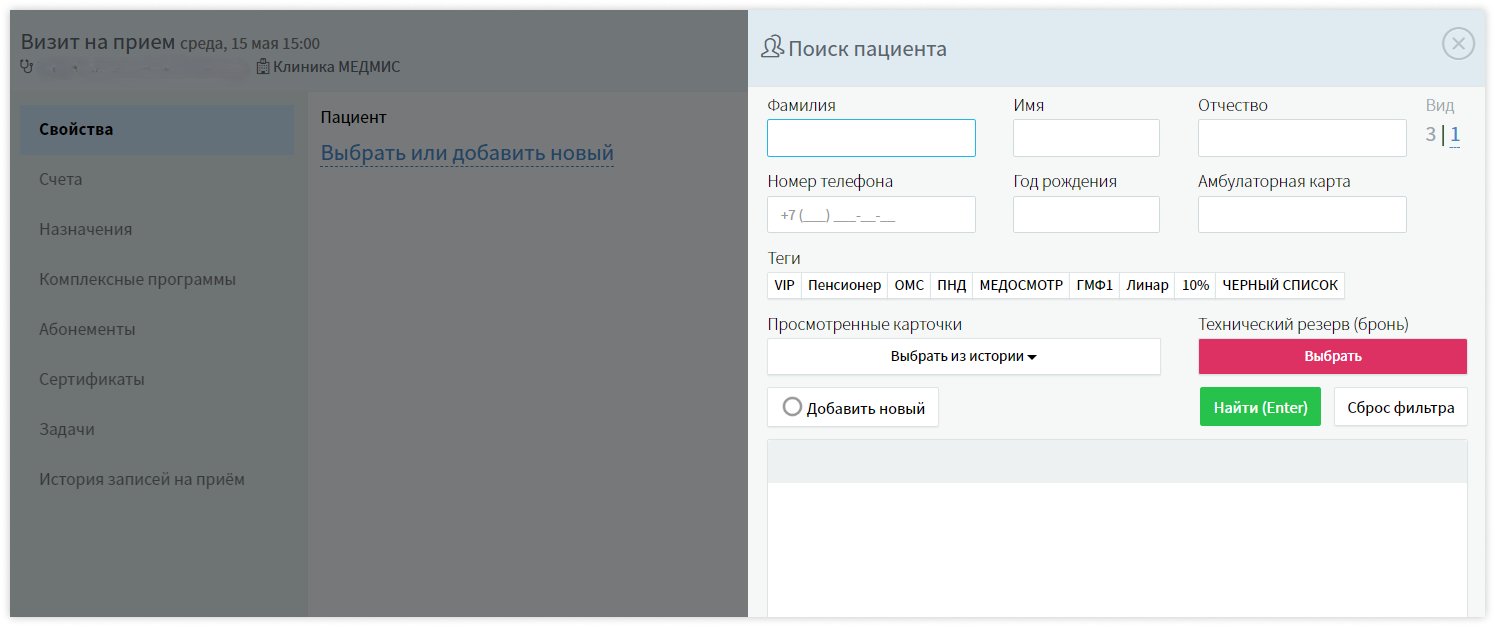Click the Номер телефона field

(871, 214)
